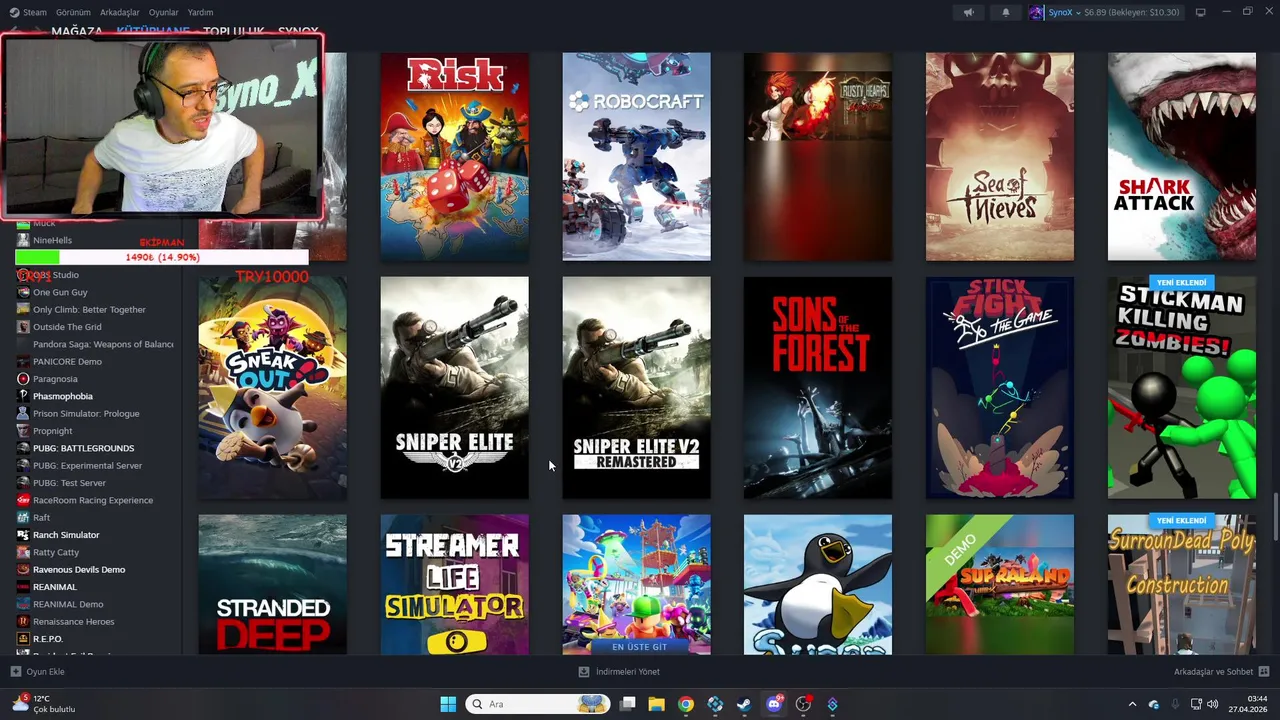Open the Yardım menu
Image resolution: width=1280 pixels, height=720 pixels.
(201, 13)
